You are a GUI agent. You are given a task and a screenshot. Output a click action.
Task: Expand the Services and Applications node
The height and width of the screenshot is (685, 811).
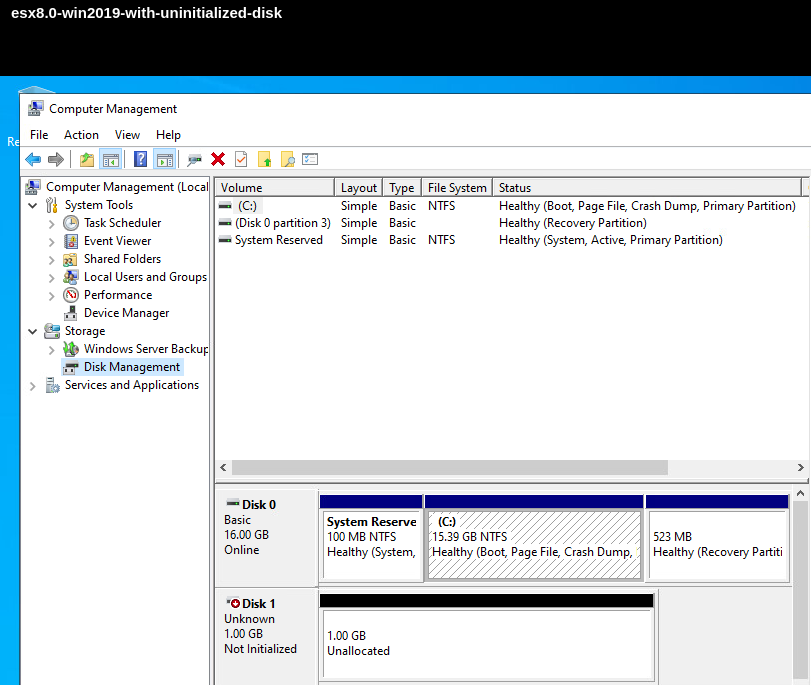point(33,385)
